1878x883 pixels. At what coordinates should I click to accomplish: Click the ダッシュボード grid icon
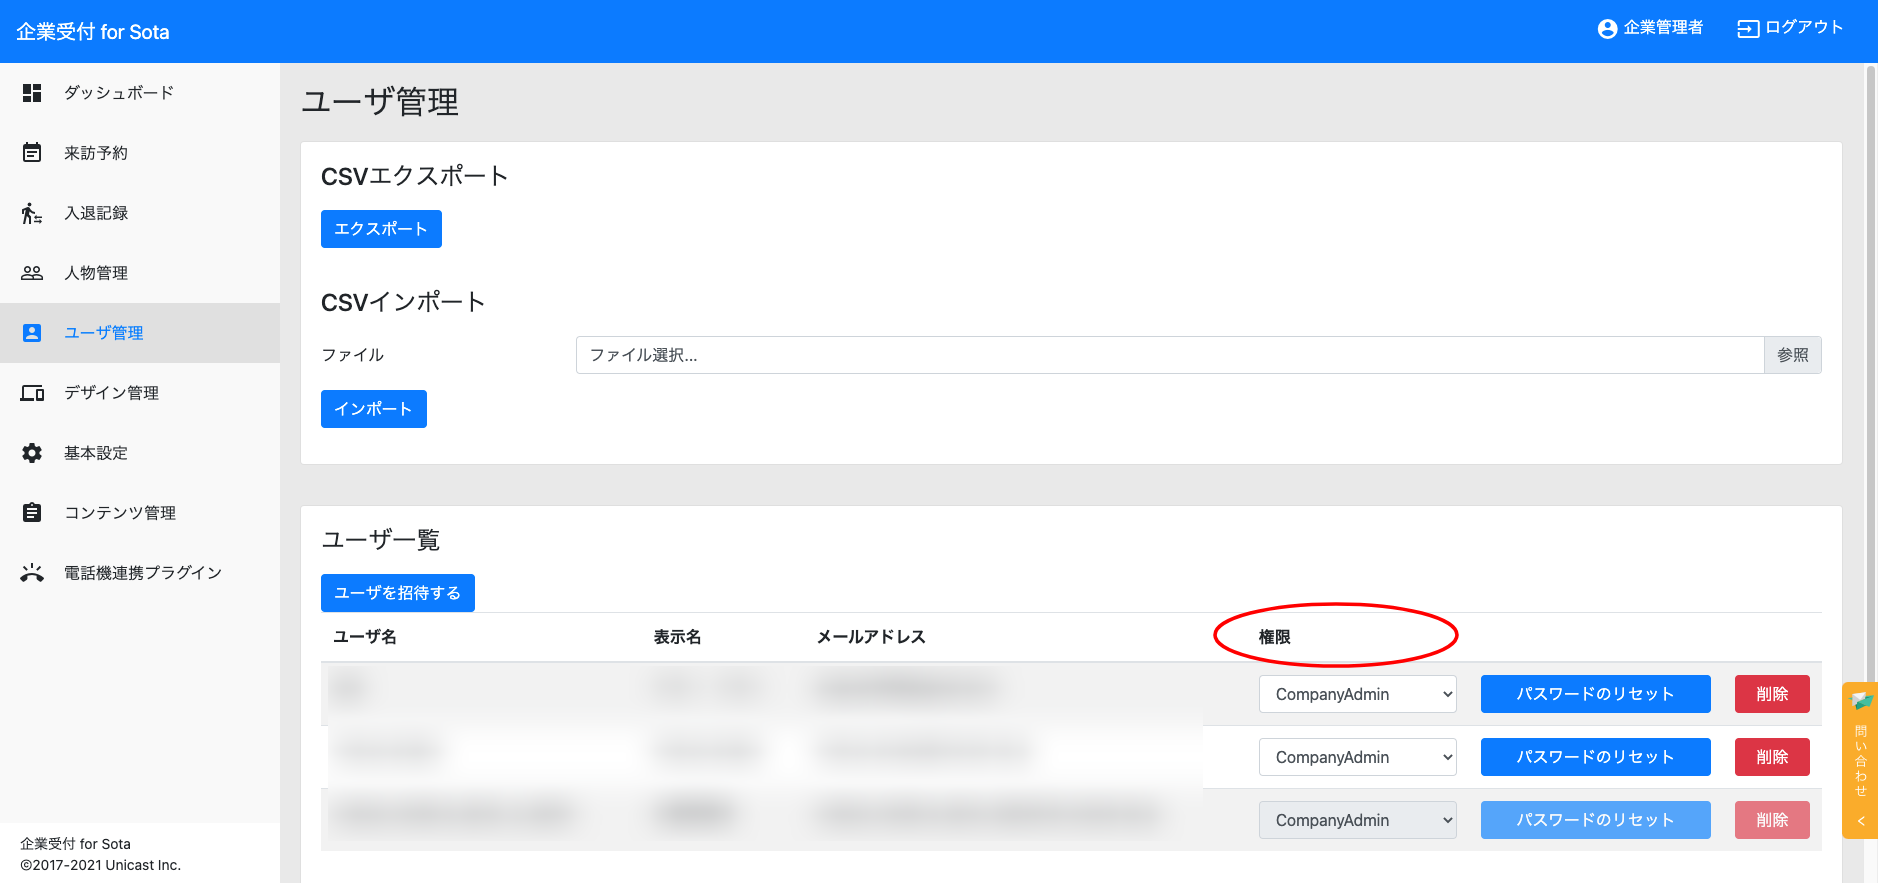click(x=32, y=93)
